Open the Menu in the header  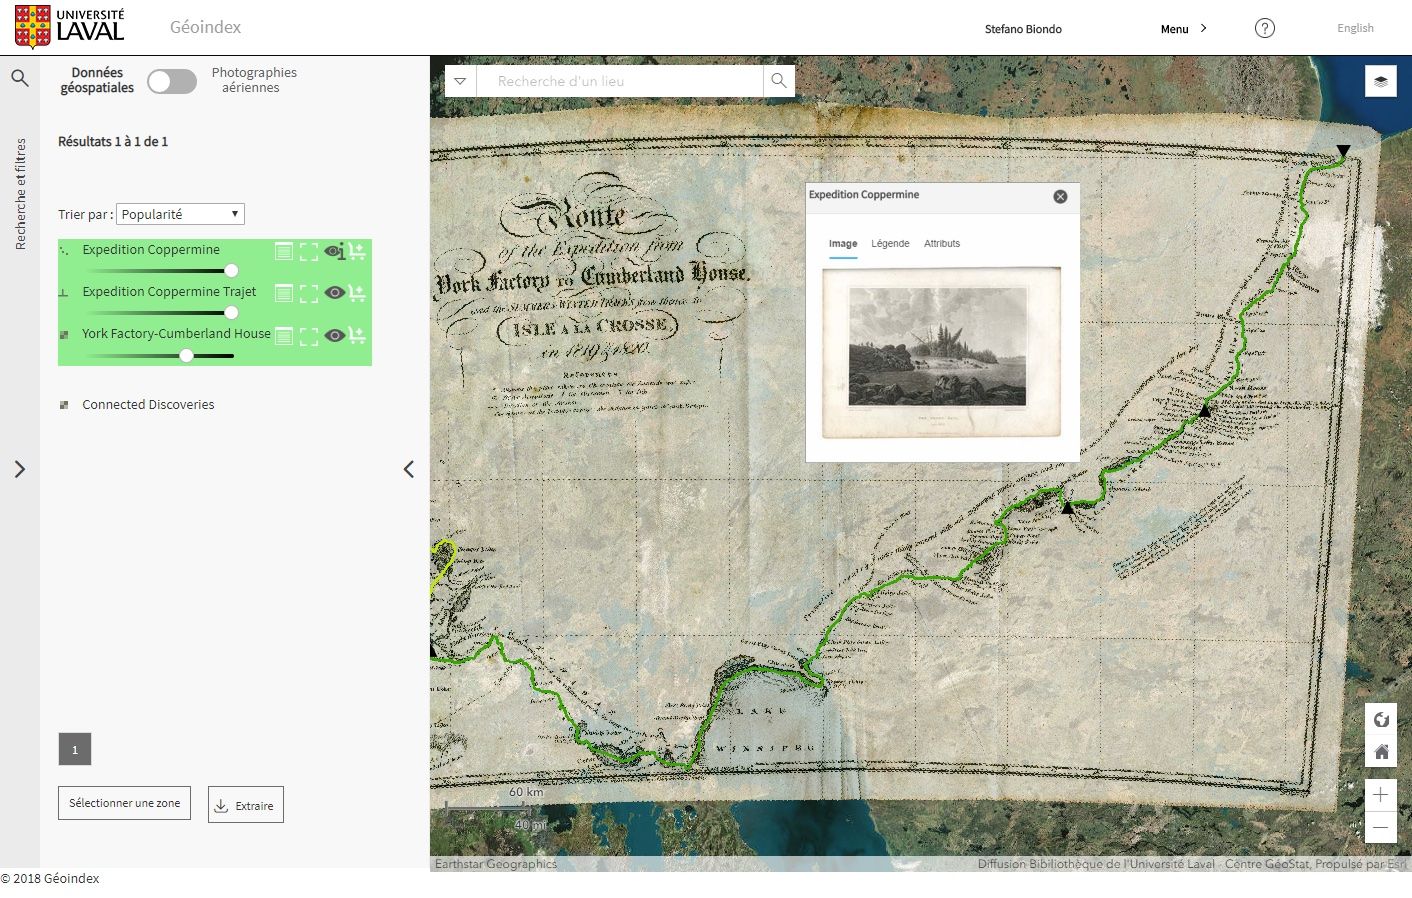[x=1174, y=29]
